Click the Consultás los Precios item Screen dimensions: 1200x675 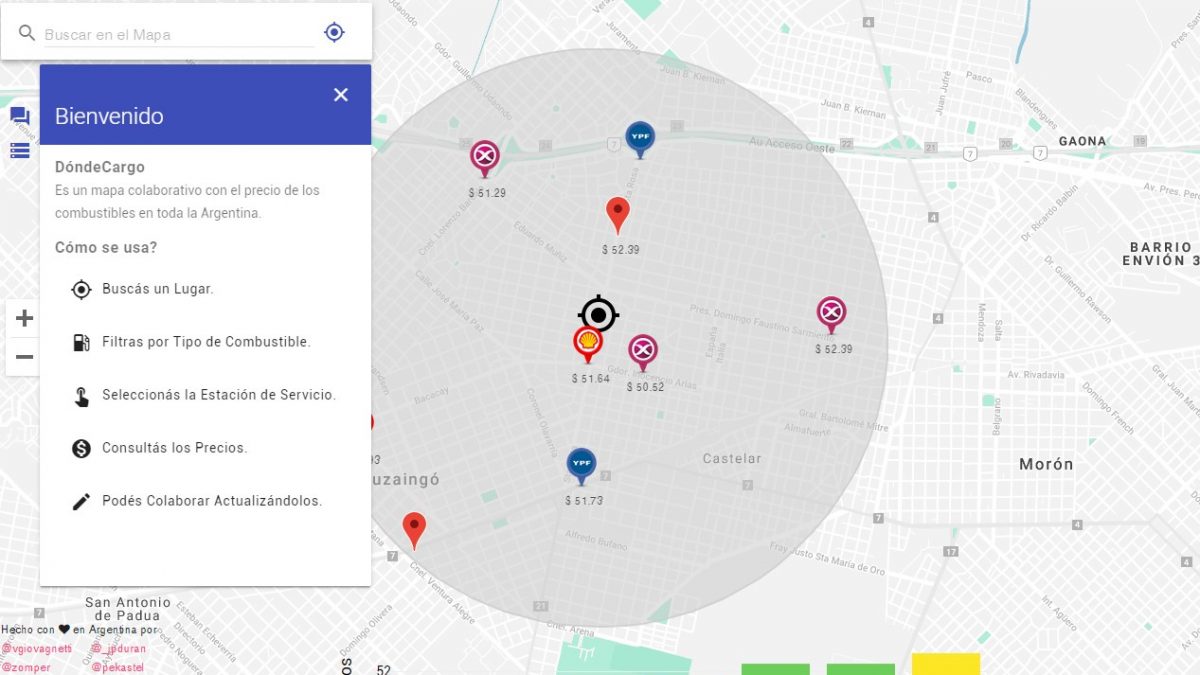point(174,448)
